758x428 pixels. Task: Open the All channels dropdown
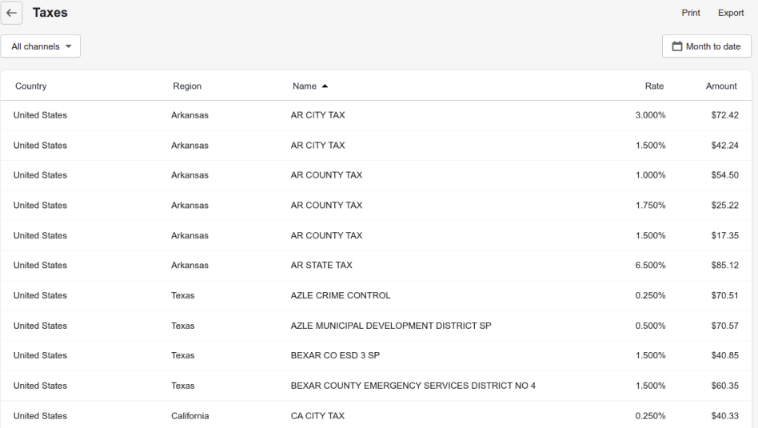pos(41,46)
